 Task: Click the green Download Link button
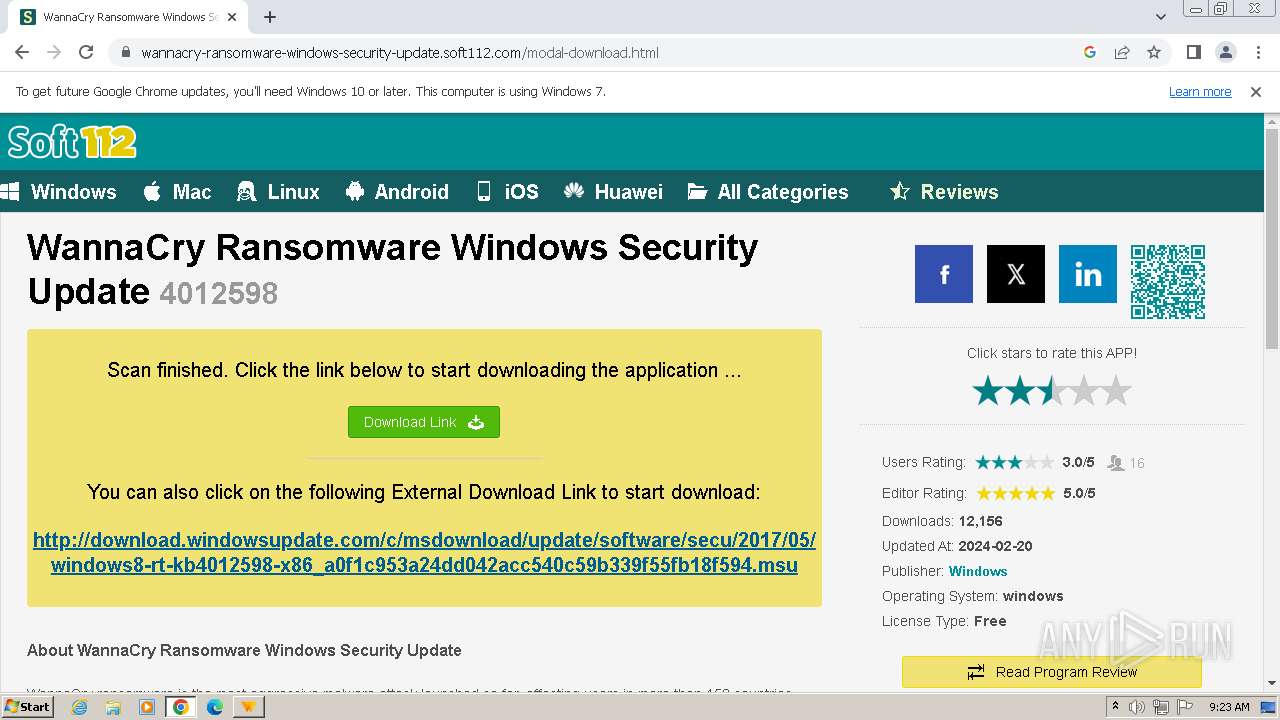pyautogui.click(x=424, y=422)
